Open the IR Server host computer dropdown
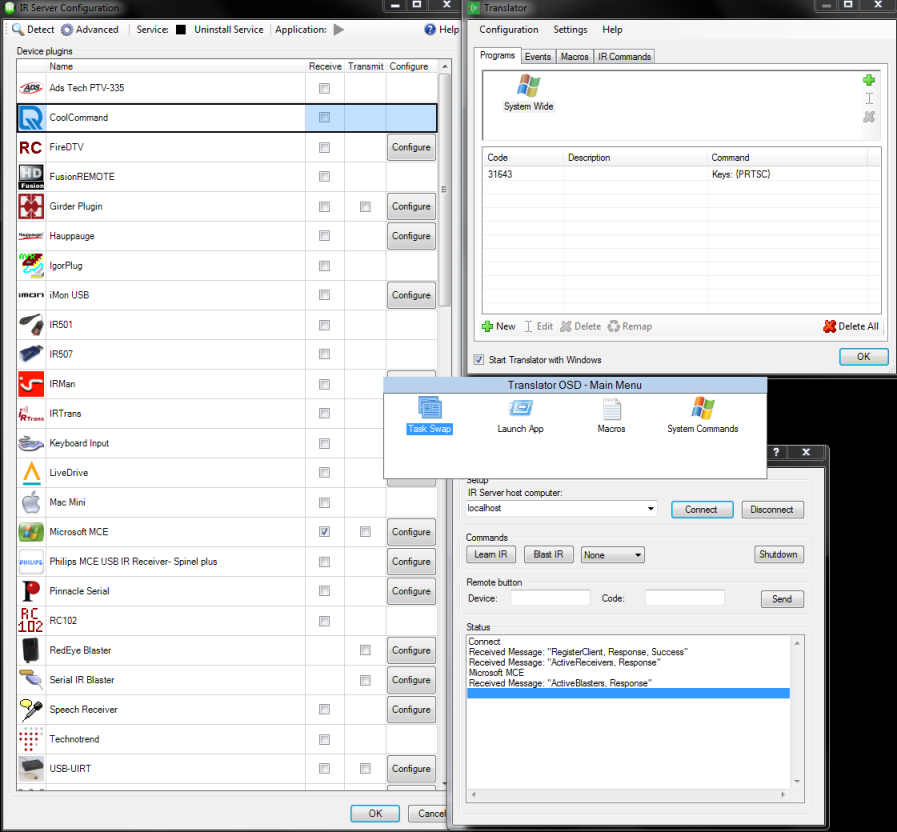Screen dimensions: 897x832 [x=650, y=508]
